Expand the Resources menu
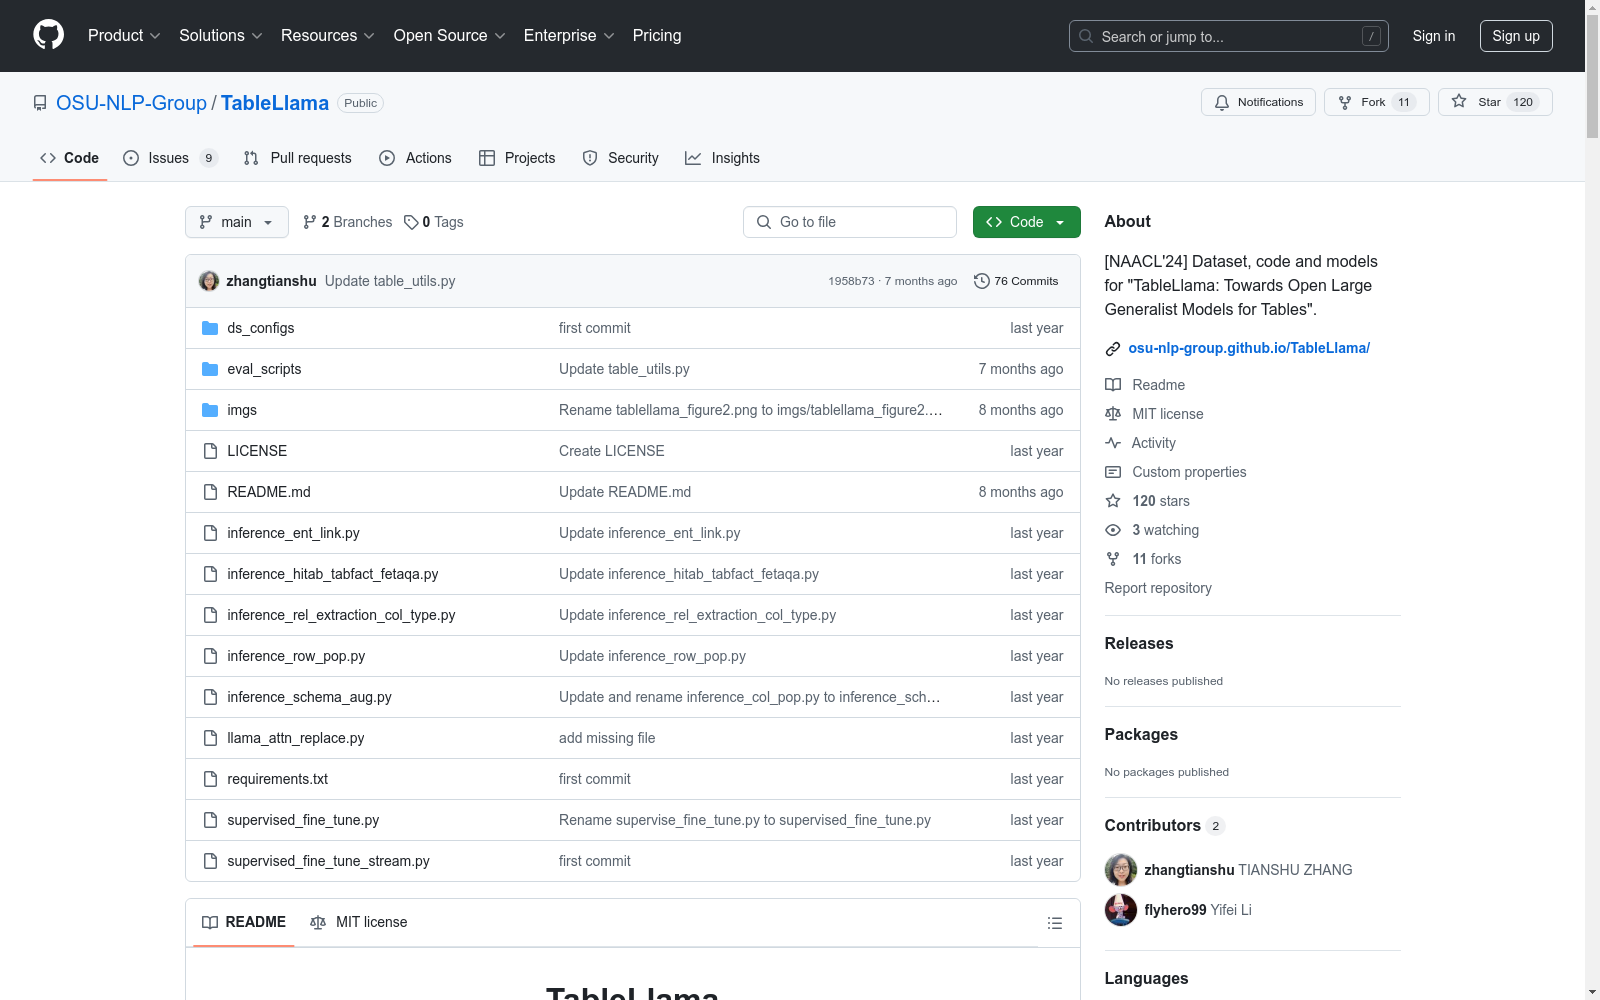 (328, 36)
